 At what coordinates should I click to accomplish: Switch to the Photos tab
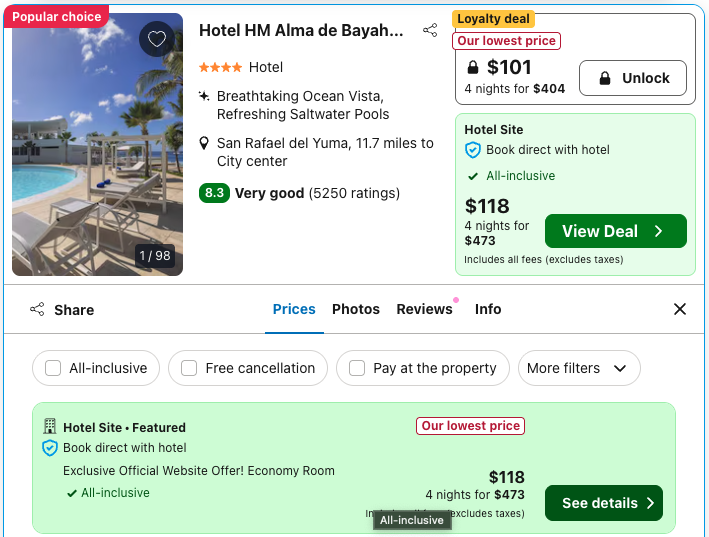point(356,309)
